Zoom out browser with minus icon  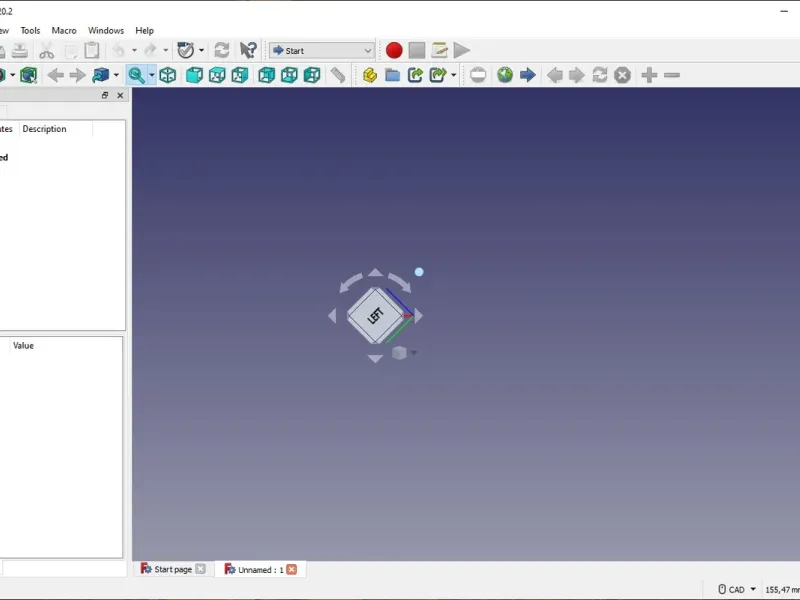pyautogui.click(x=672, y=76)
